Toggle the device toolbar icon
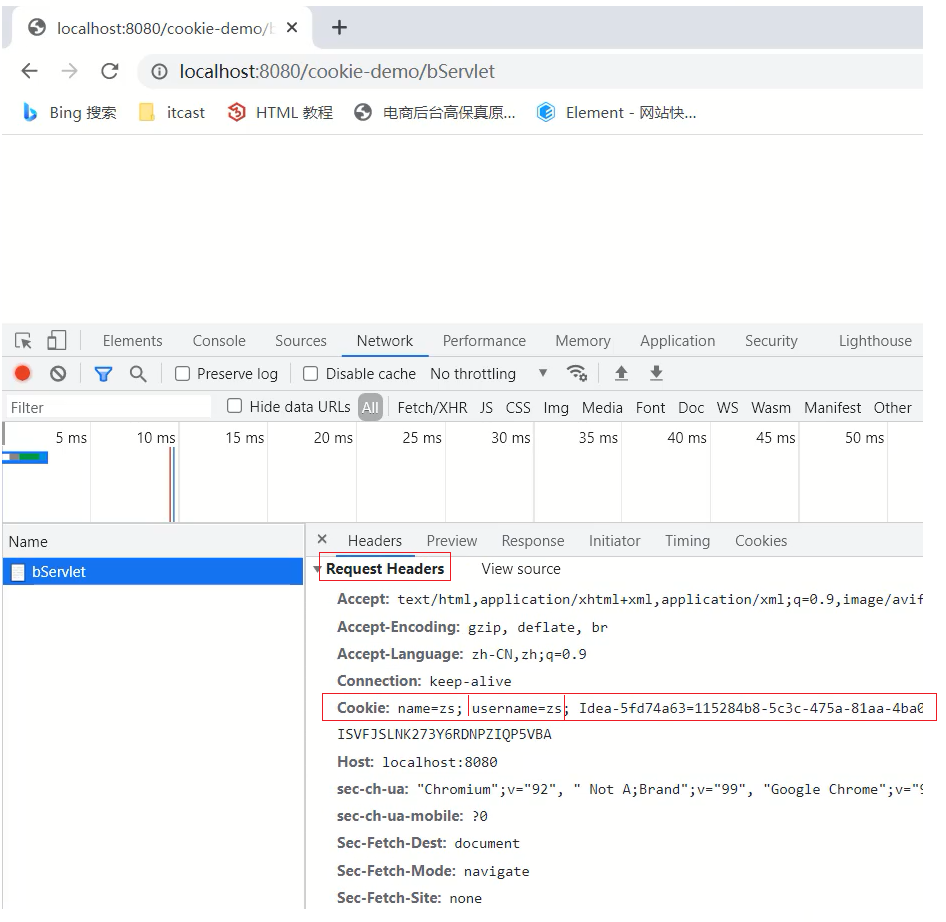The height and width of the screenshot is (922, 946). tap(56, 341)
